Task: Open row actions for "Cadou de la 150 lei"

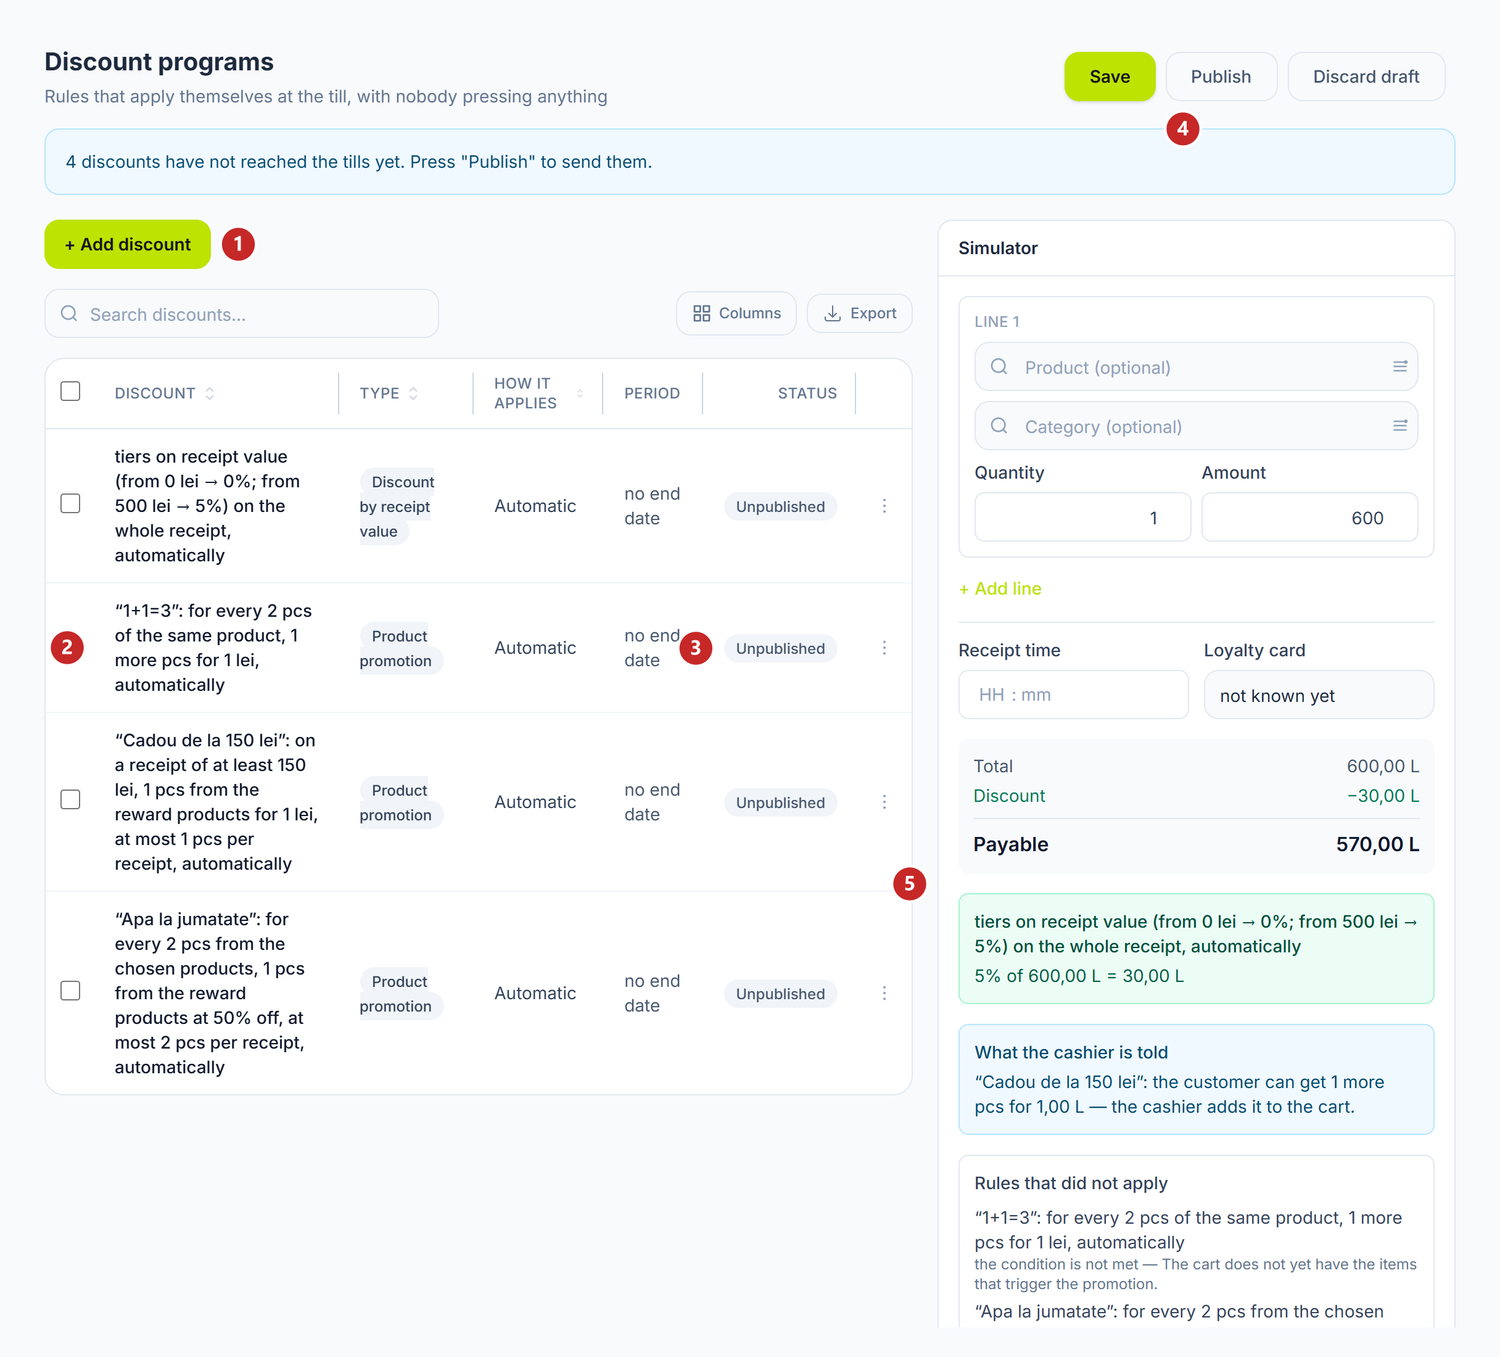Action: [884, 802]
